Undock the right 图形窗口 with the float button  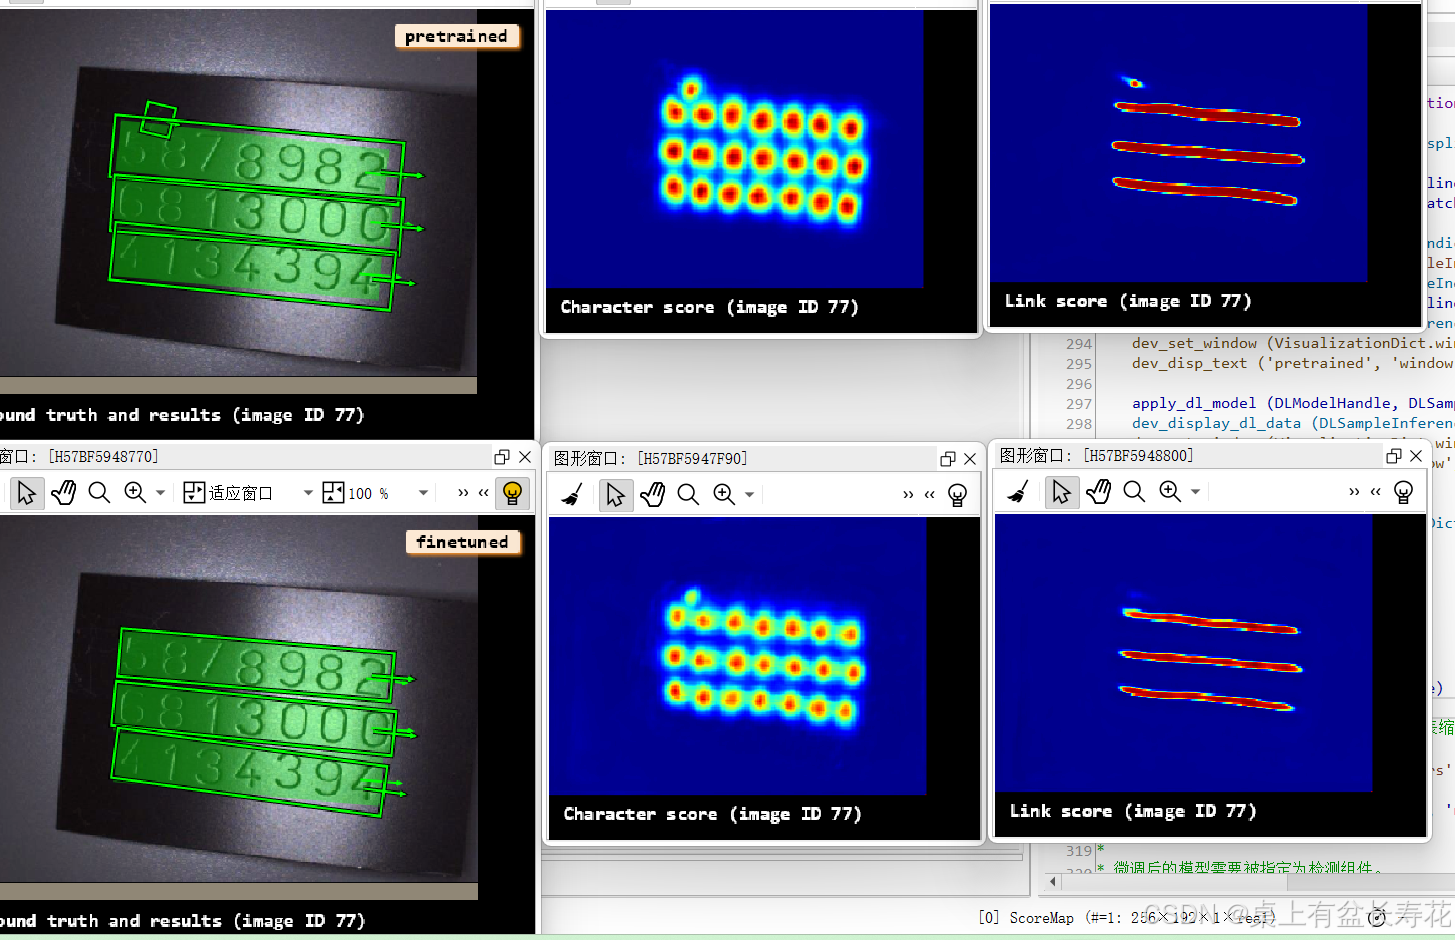1392,455
